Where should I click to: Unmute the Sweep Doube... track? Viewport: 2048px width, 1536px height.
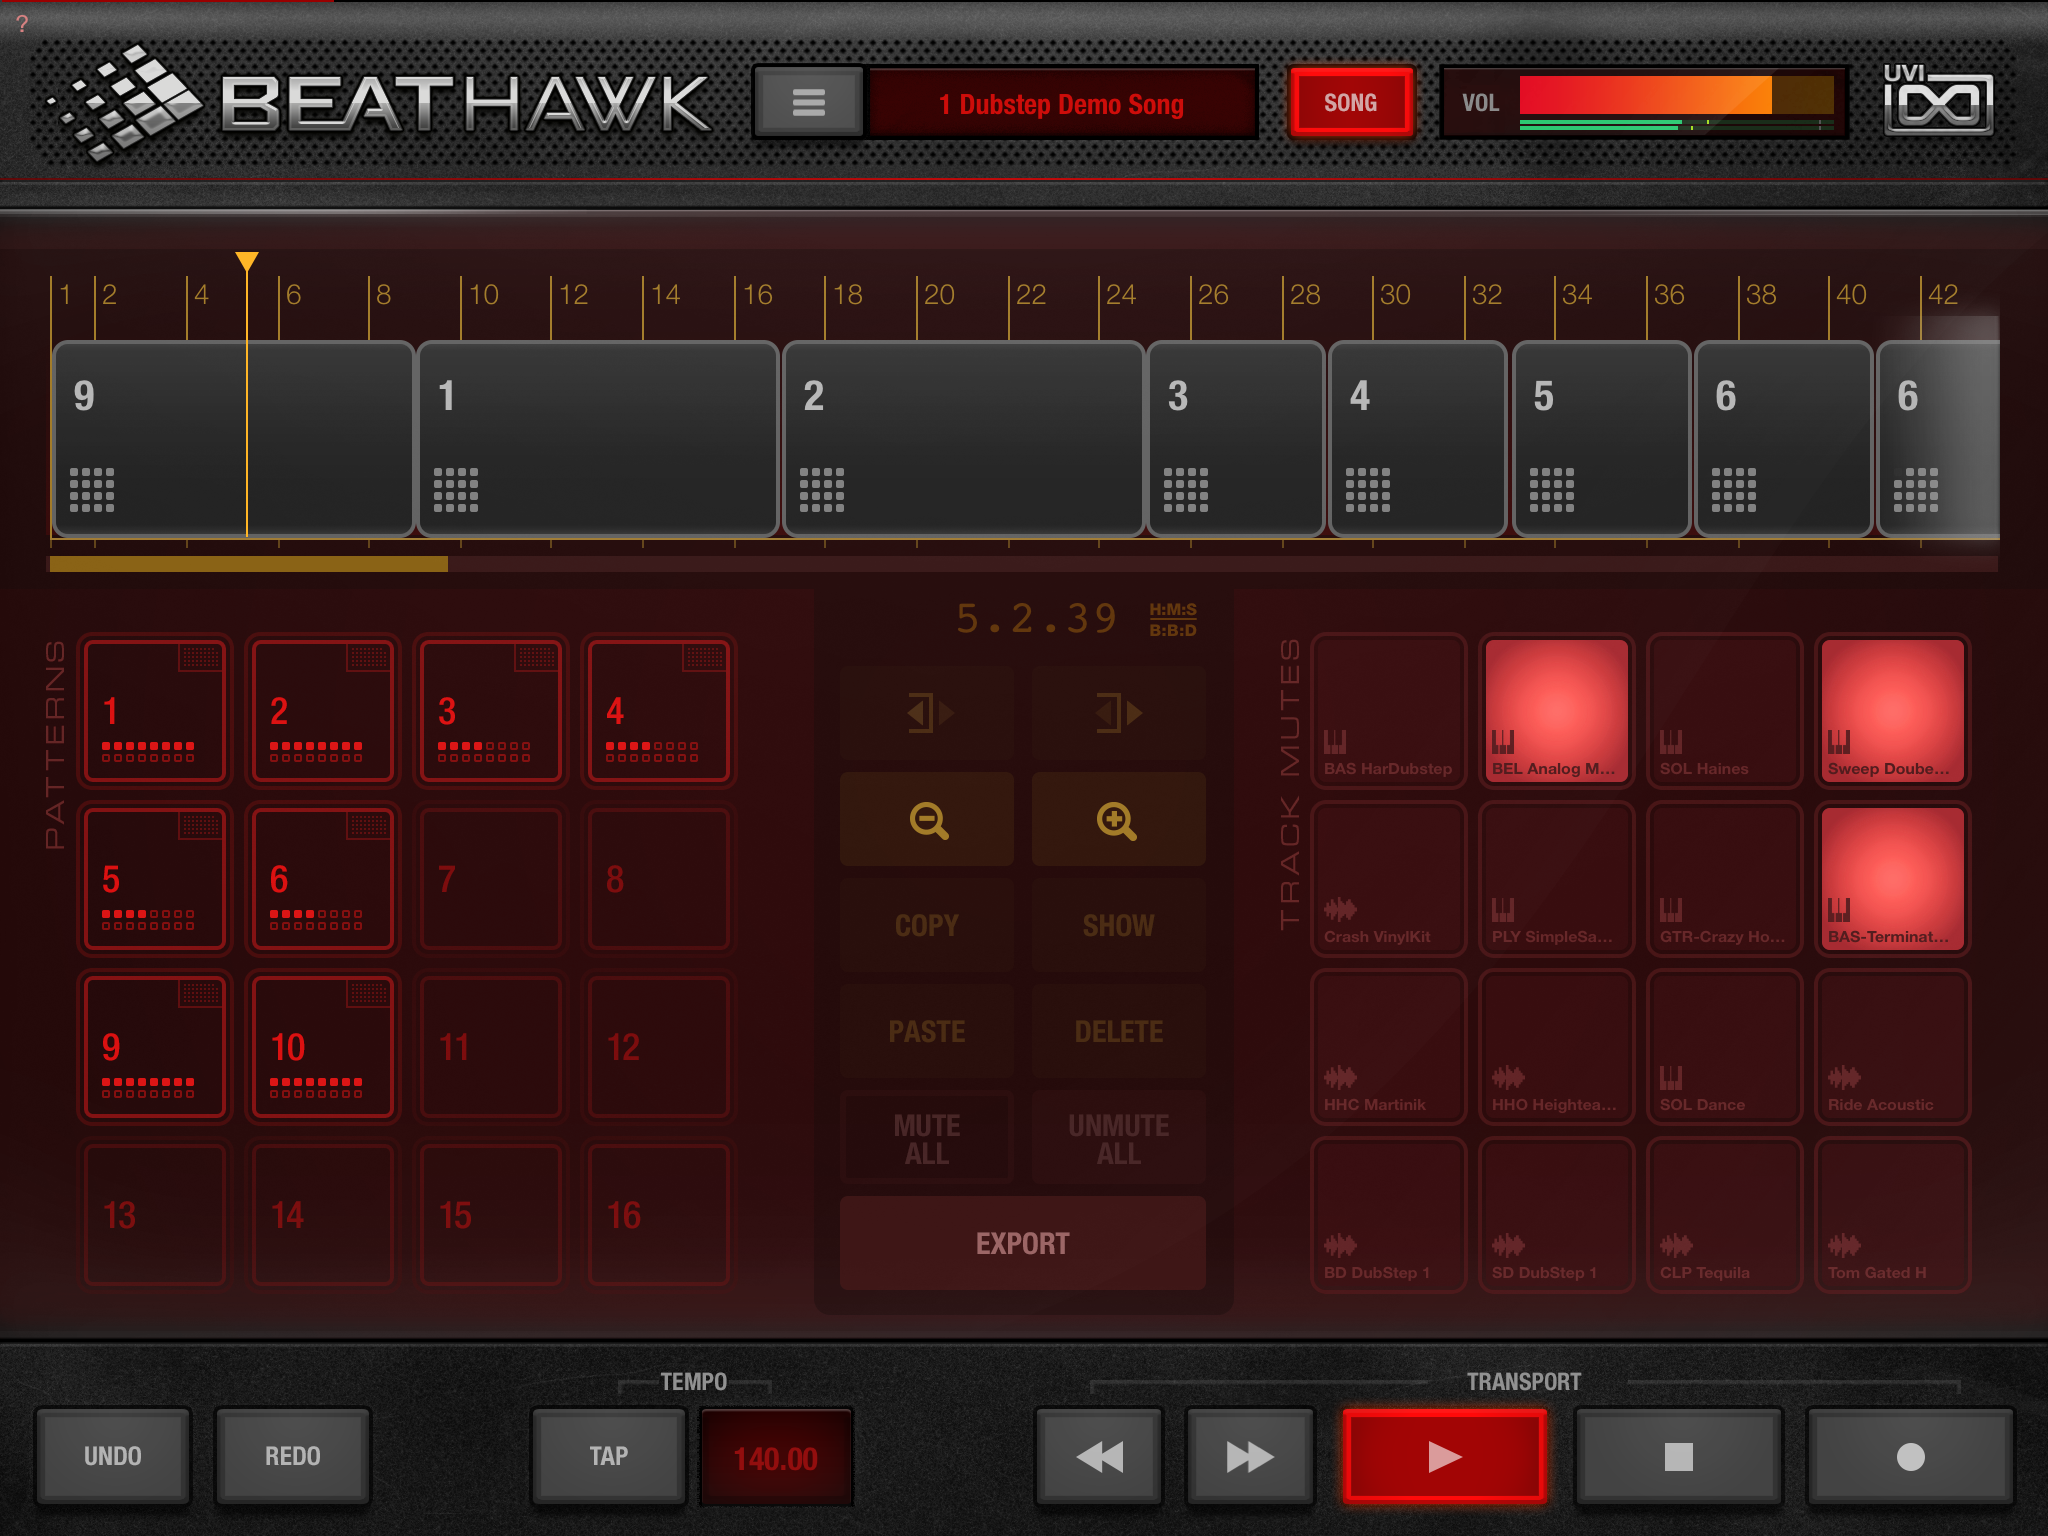[1892, 710]
